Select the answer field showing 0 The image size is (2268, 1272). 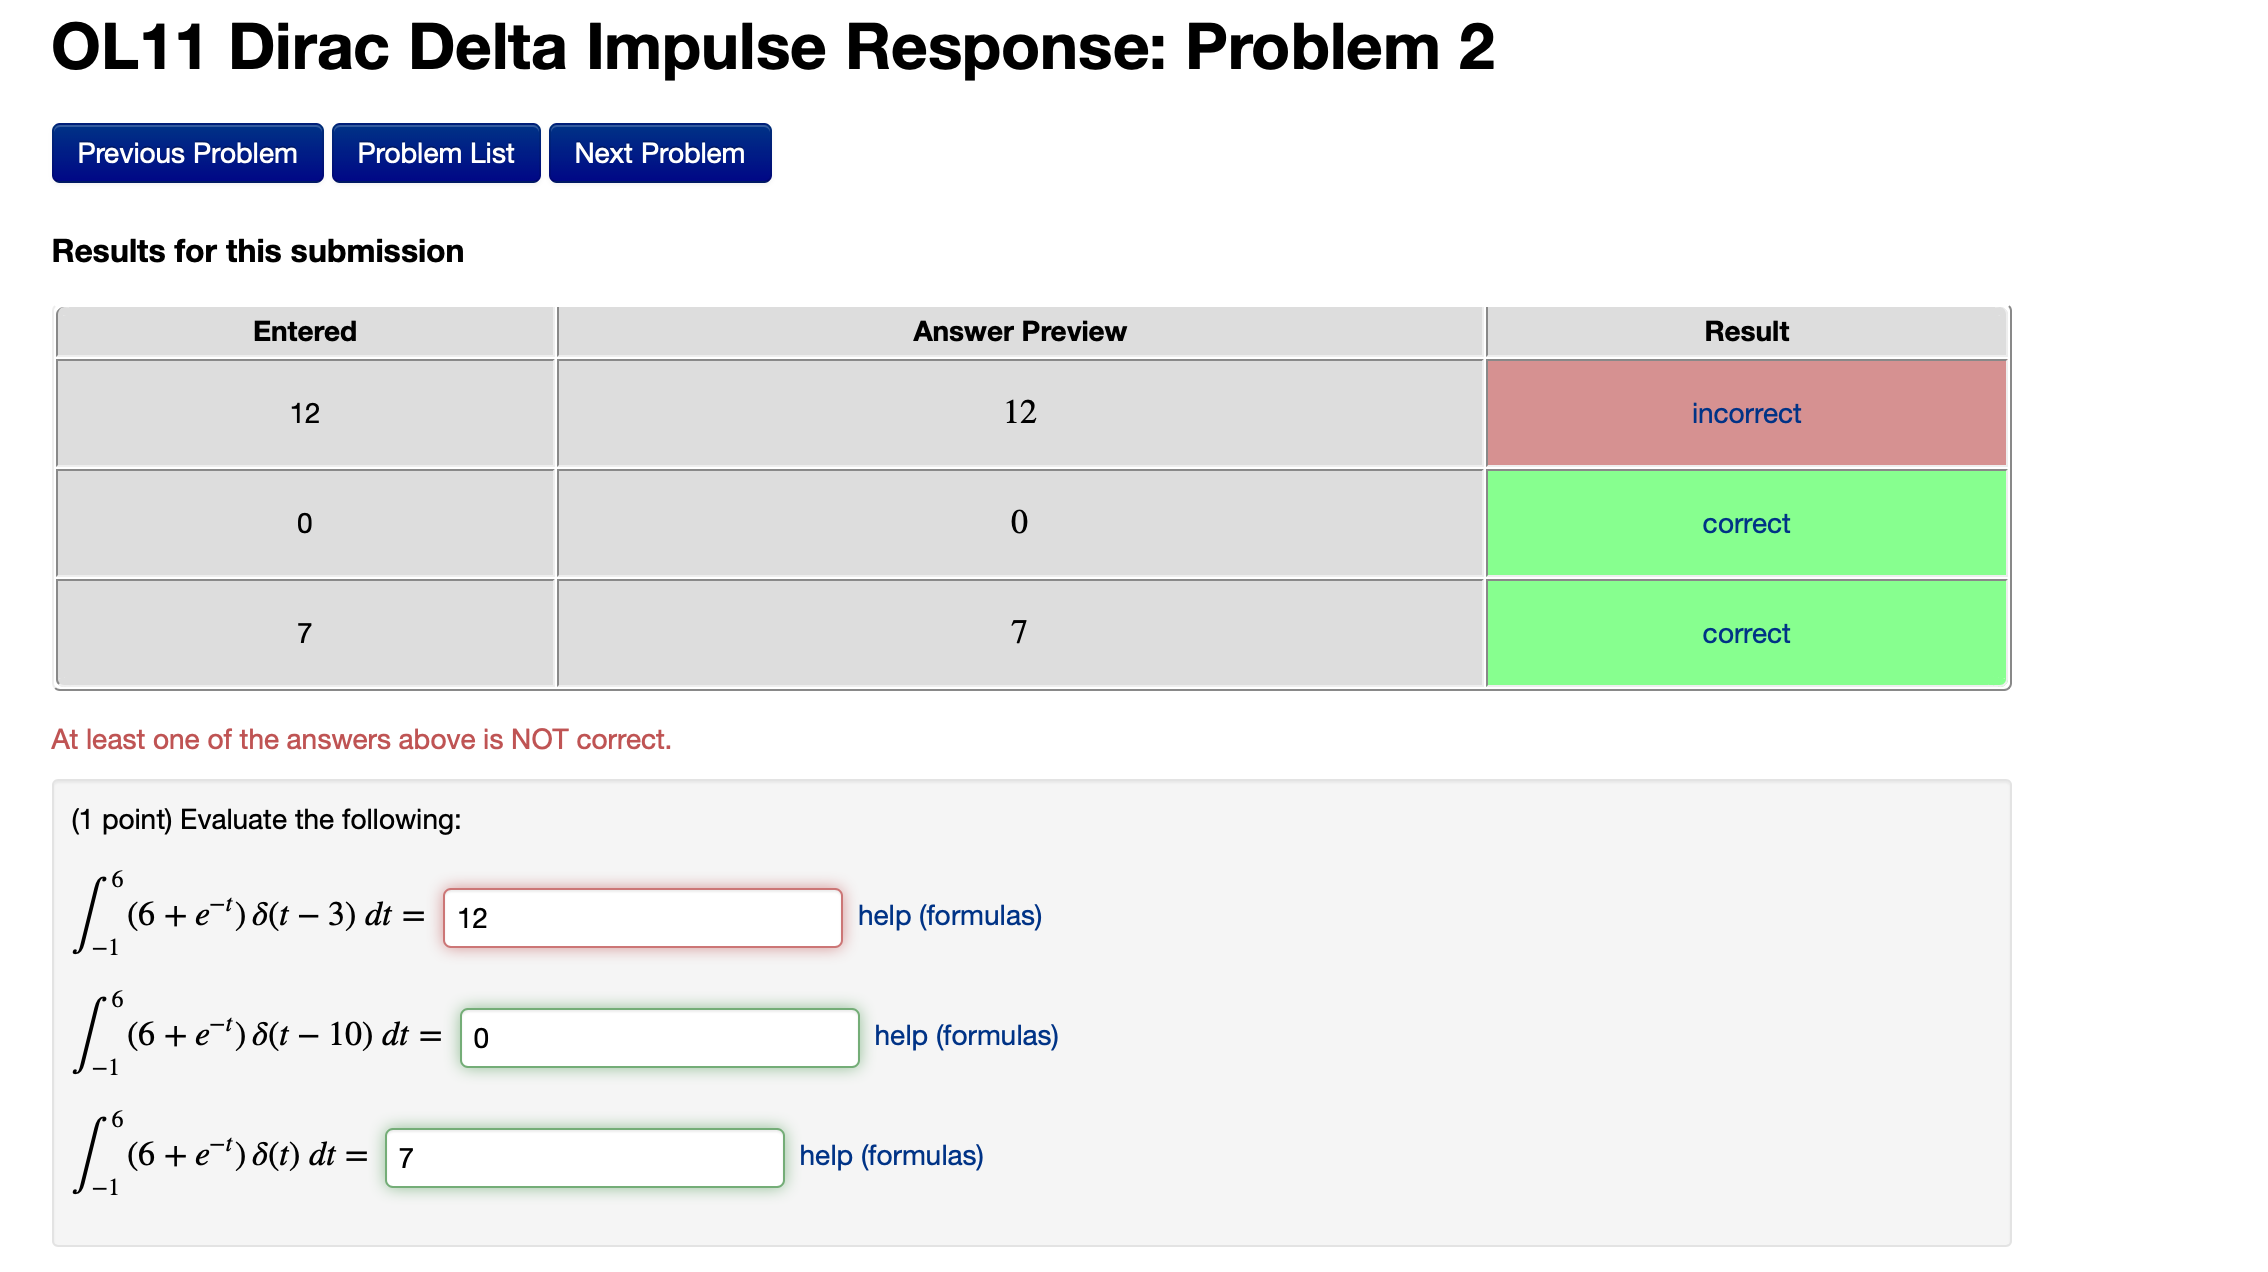658,1037
